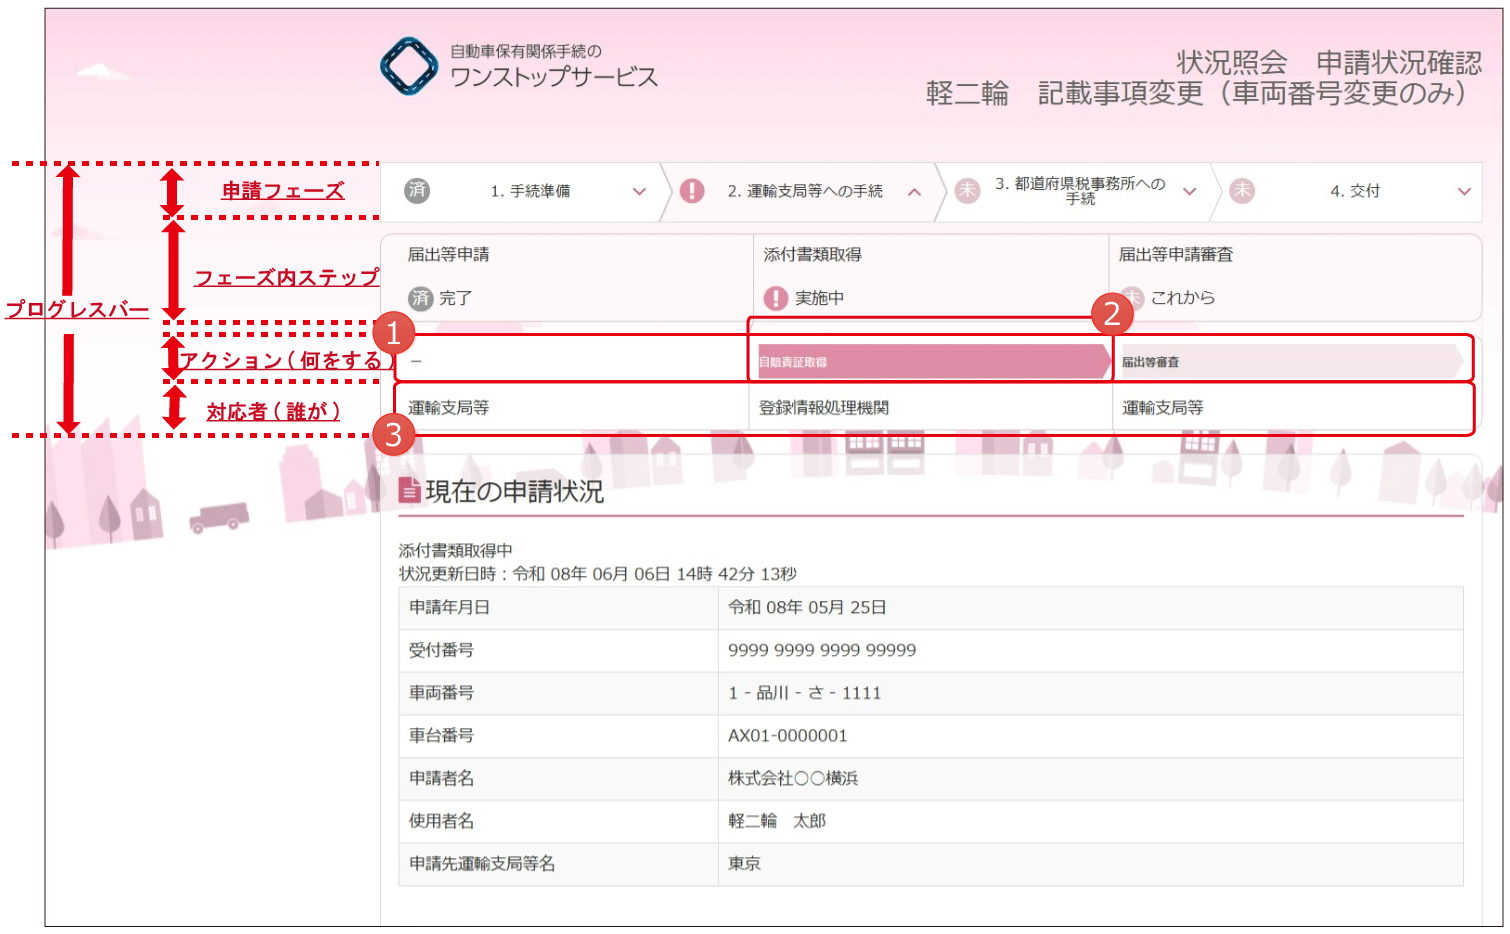Click the 済 status icon beside 手続準備

pos(417,190)
